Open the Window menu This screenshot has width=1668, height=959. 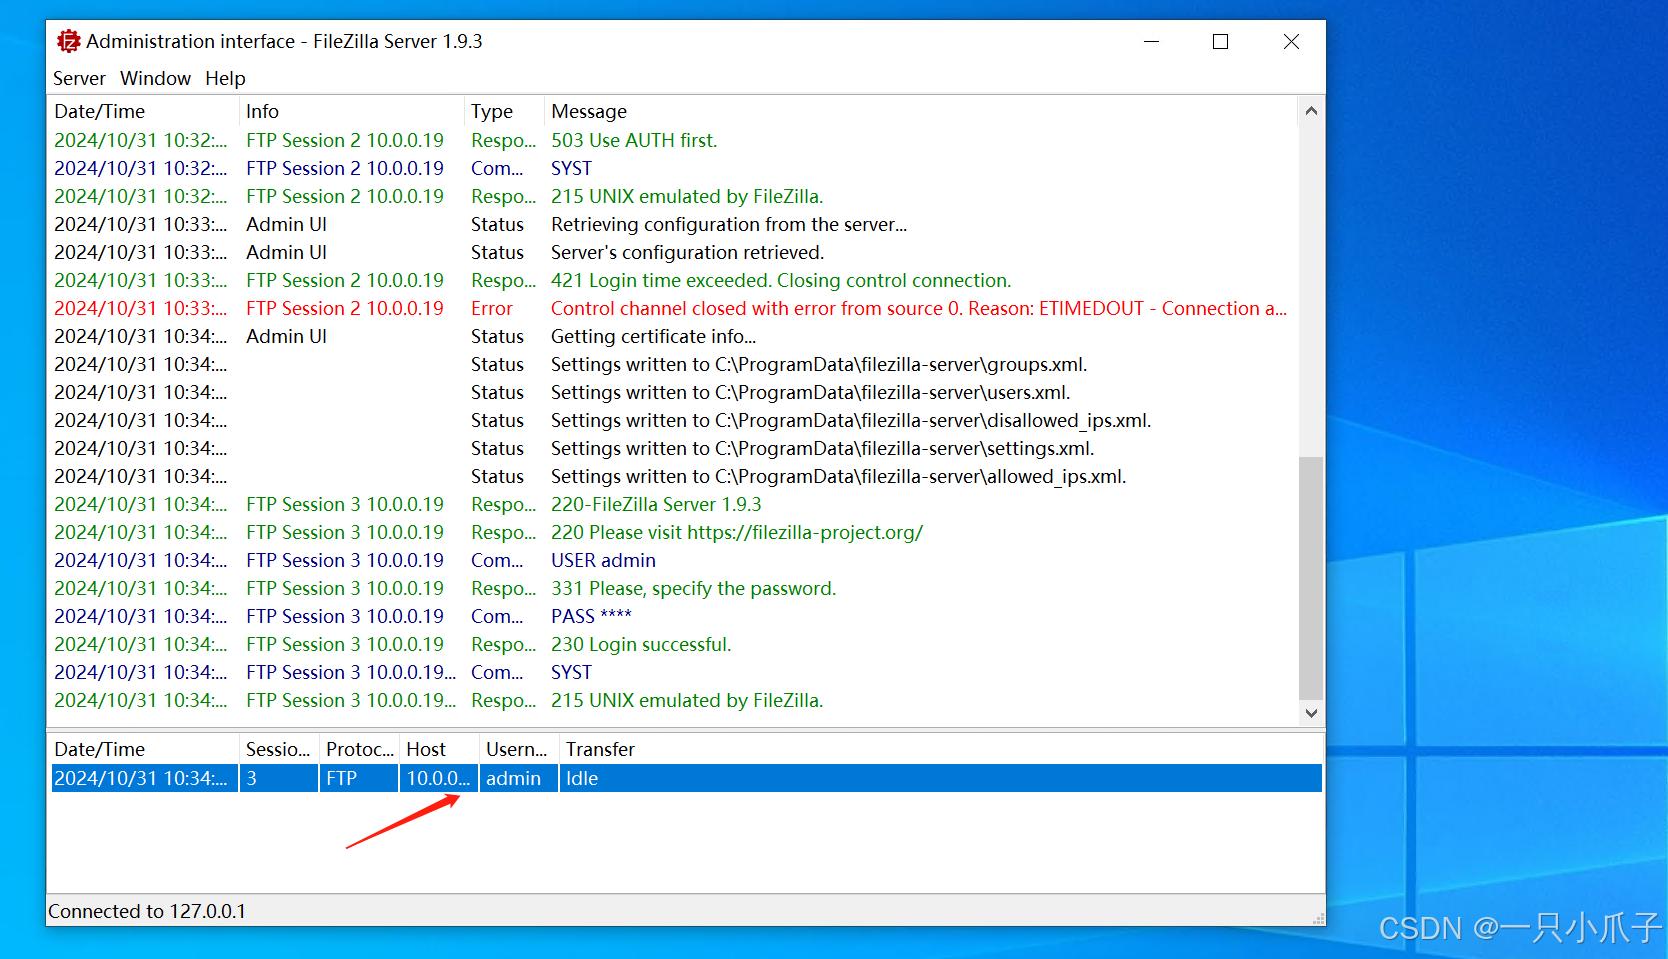pos(155,78)
